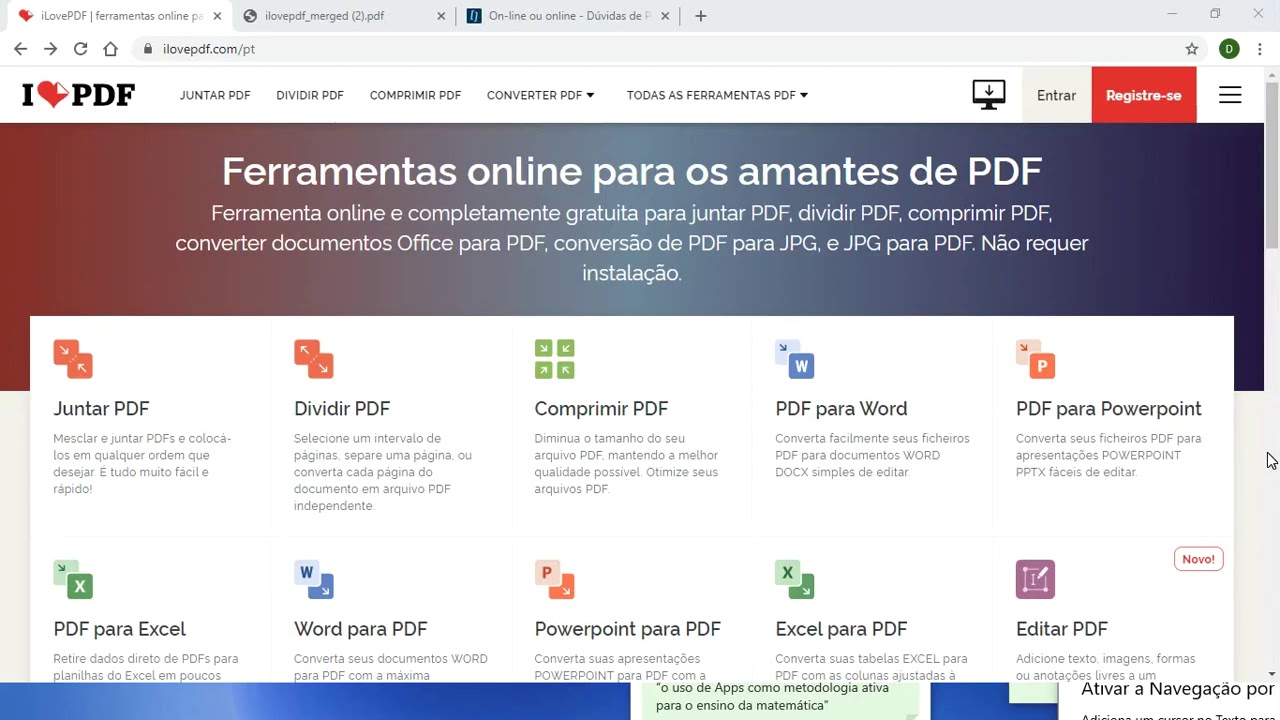
Task: Open the hamburger menu in the site header
Action: point(1230,95)
